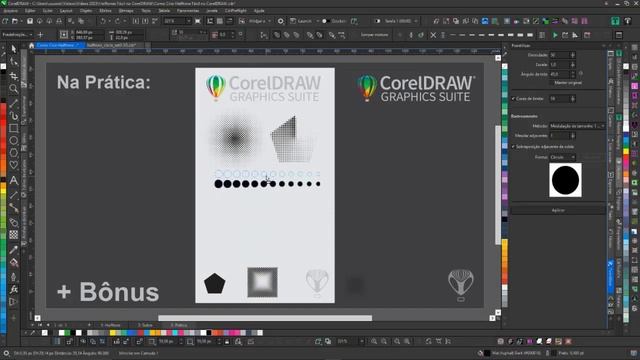640x360 pixels.
Task: Open the Ferramentas menu
Action: (188, 11)
